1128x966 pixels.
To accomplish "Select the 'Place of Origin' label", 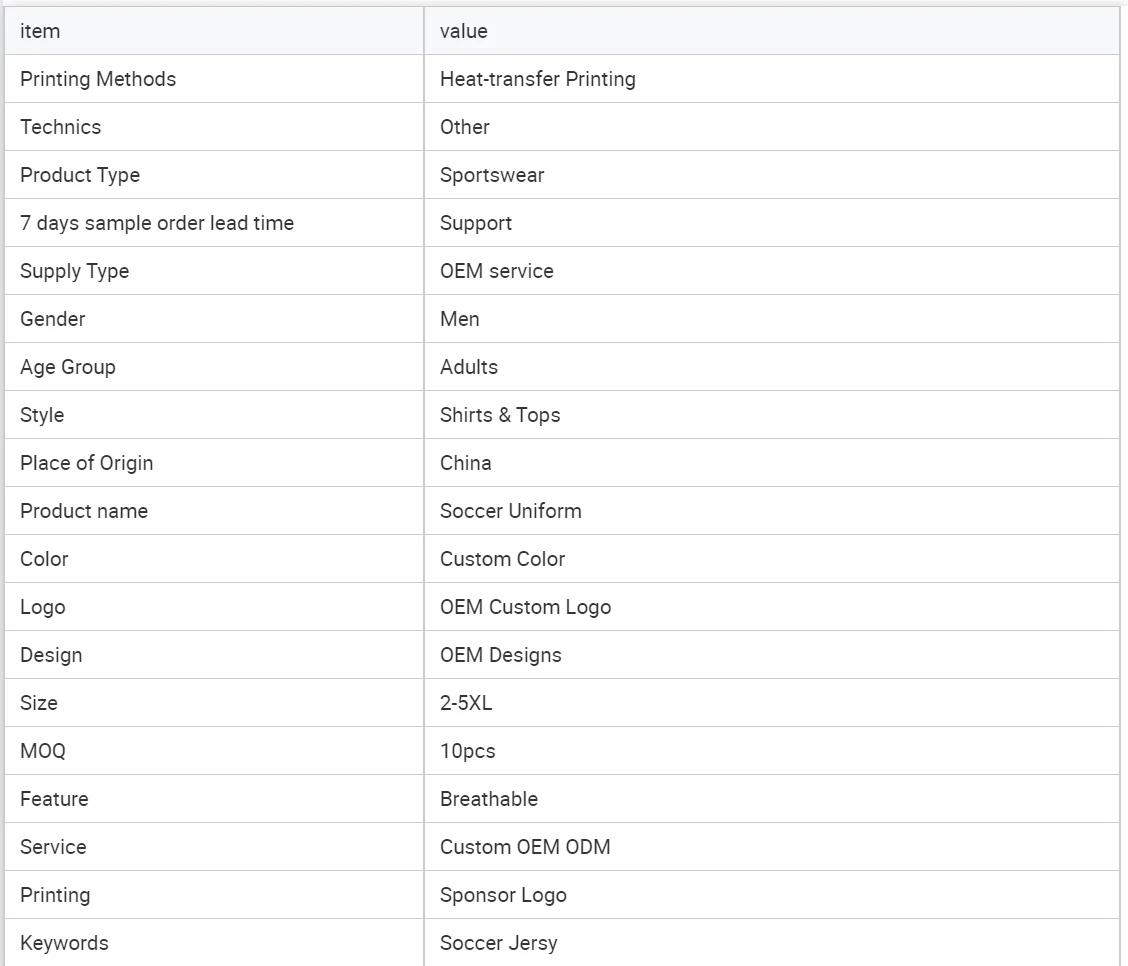I will click(87, 463).
